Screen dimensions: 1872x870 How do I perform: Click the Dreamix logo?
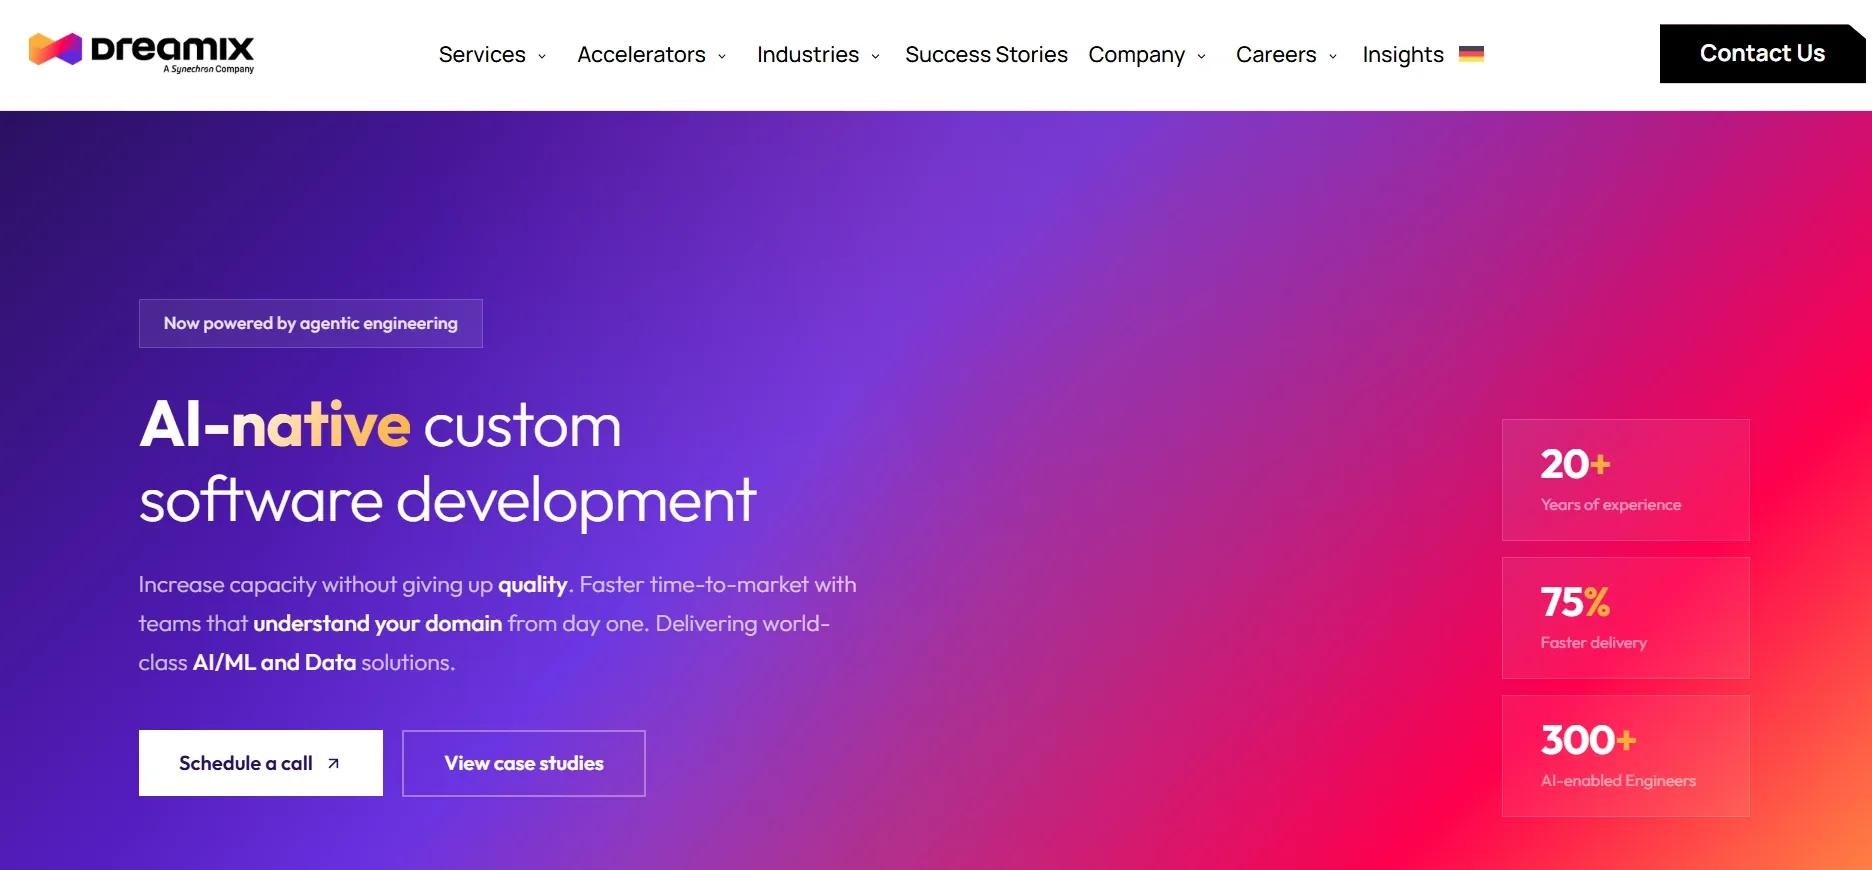[141, 52]
